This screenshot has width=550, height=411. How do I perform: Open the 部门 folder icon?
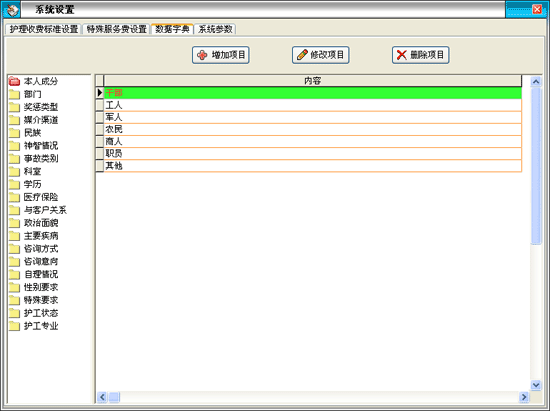click(x=14, y=94)
